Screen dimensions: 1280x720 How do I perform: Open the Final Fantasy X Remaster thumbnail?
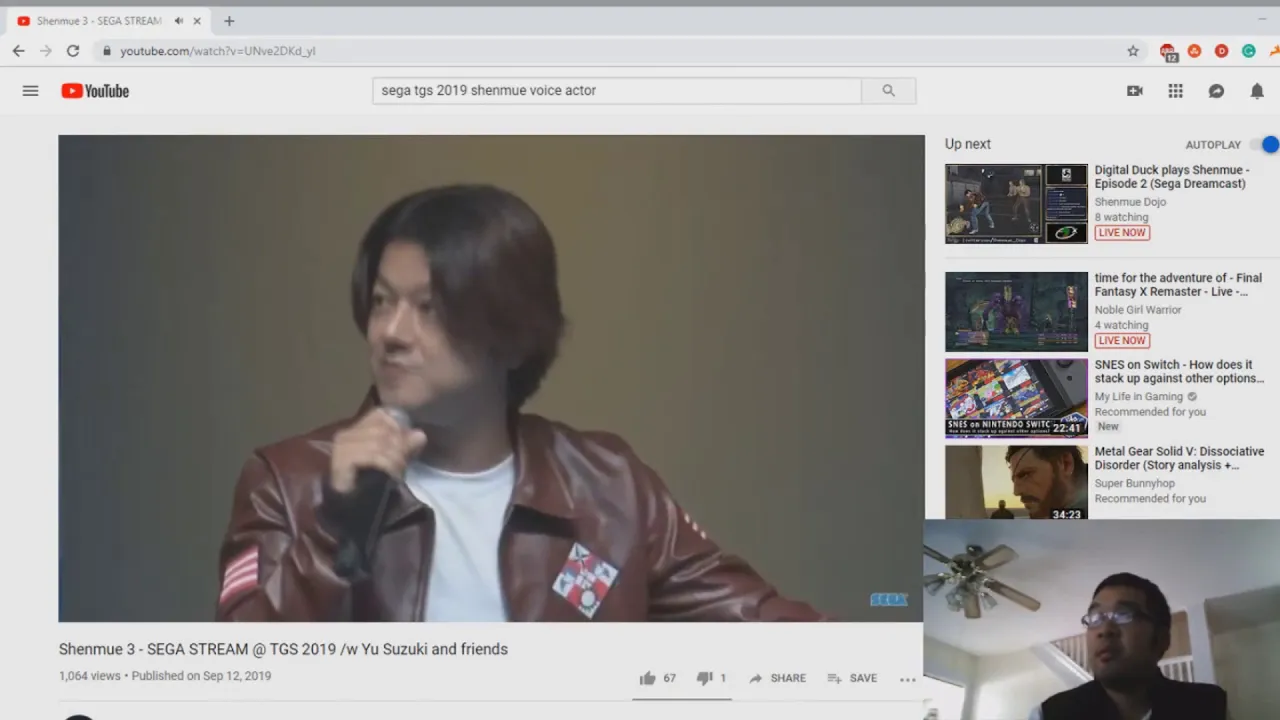(x=1016, y=312)
